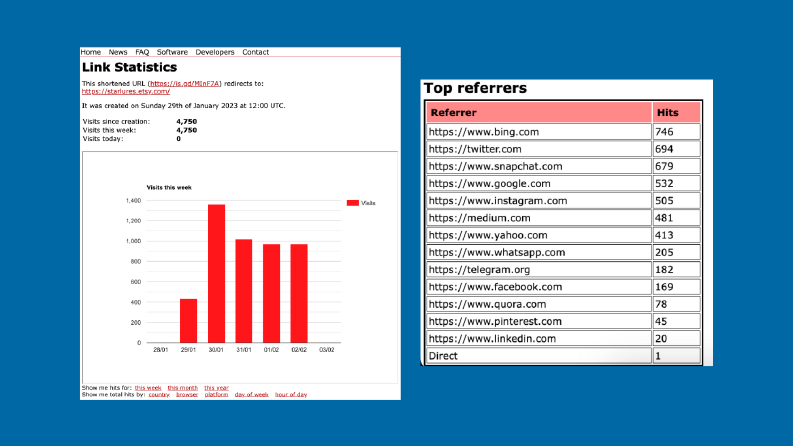
Task: Select the https://www.instagram.com referrer cell
Action: (539, 201)
